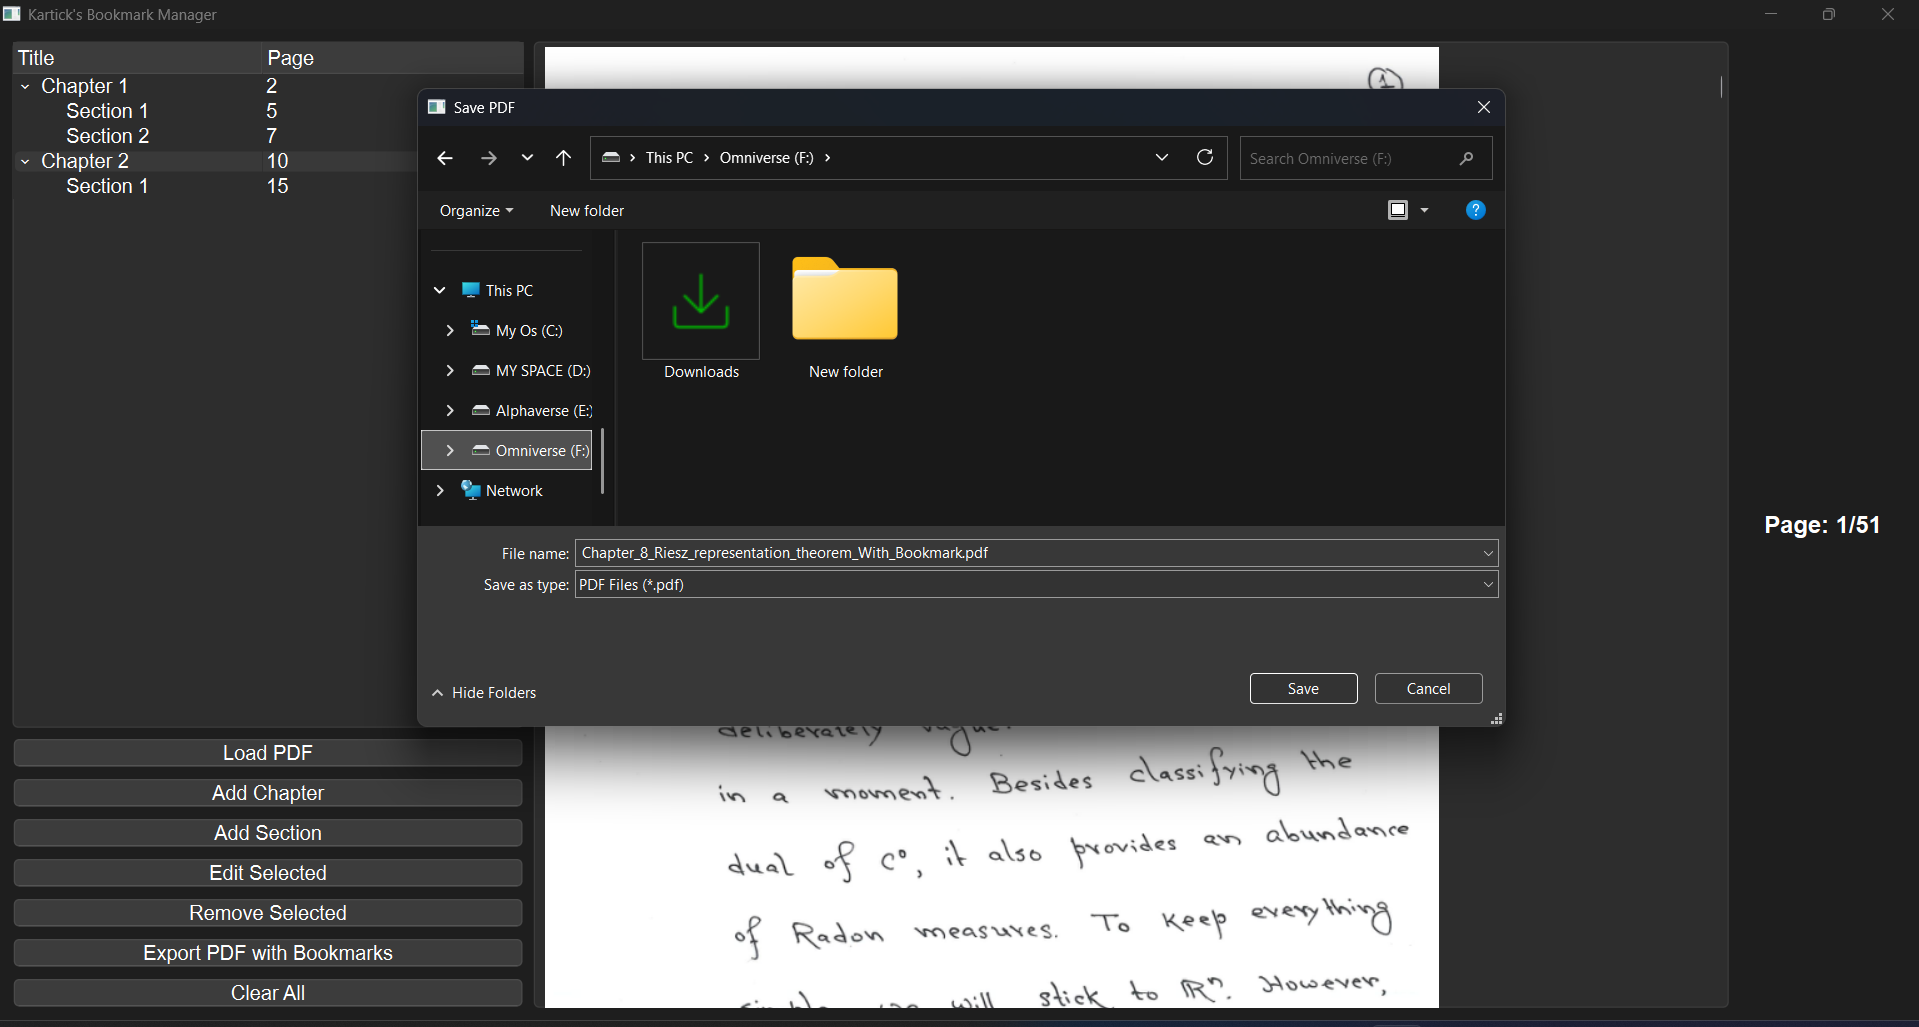
Task: Open the Organize menu
Action: pyautogui.click(x=475, y=210)
